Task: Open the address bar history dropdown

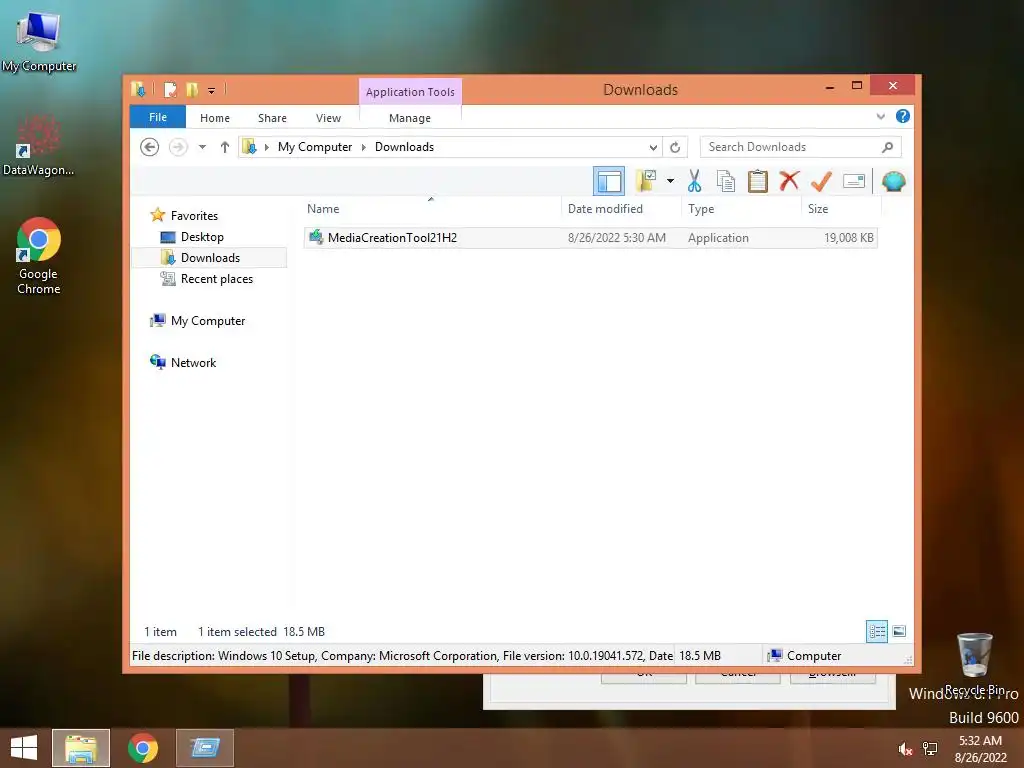Action: pos(652,147)
